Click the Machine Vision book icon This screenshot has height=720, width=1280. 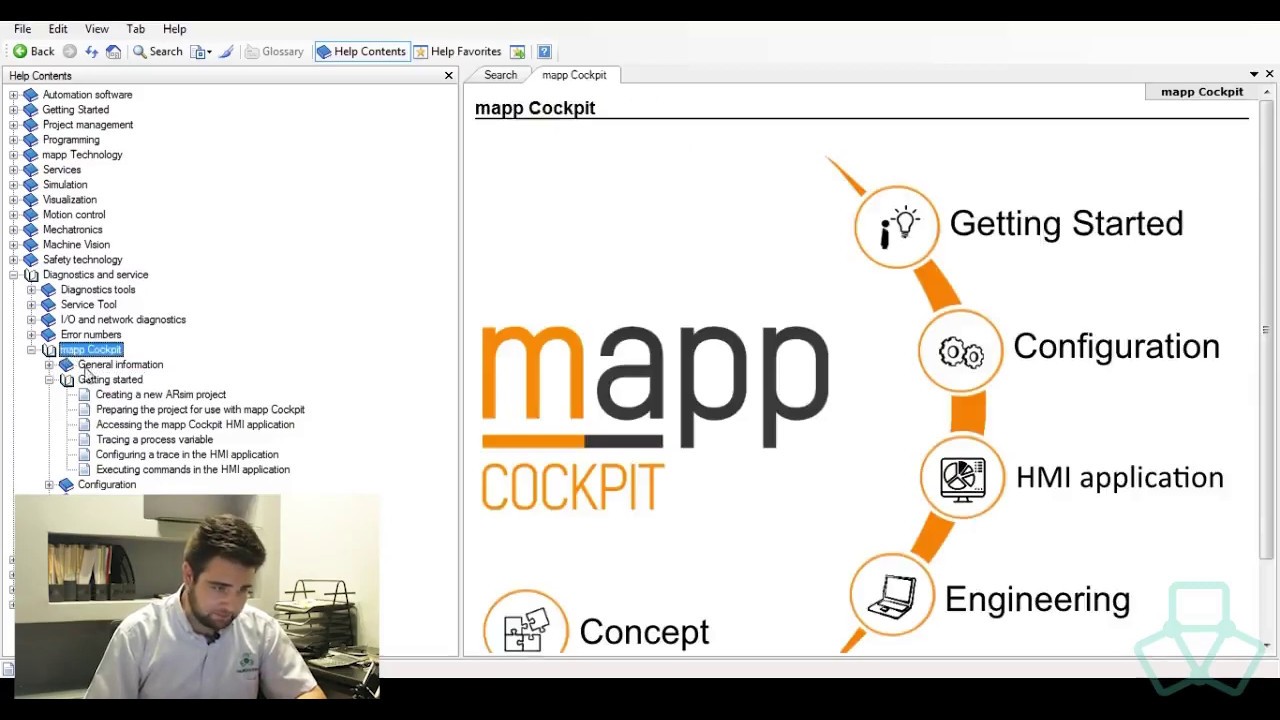(x=31, y=245)
